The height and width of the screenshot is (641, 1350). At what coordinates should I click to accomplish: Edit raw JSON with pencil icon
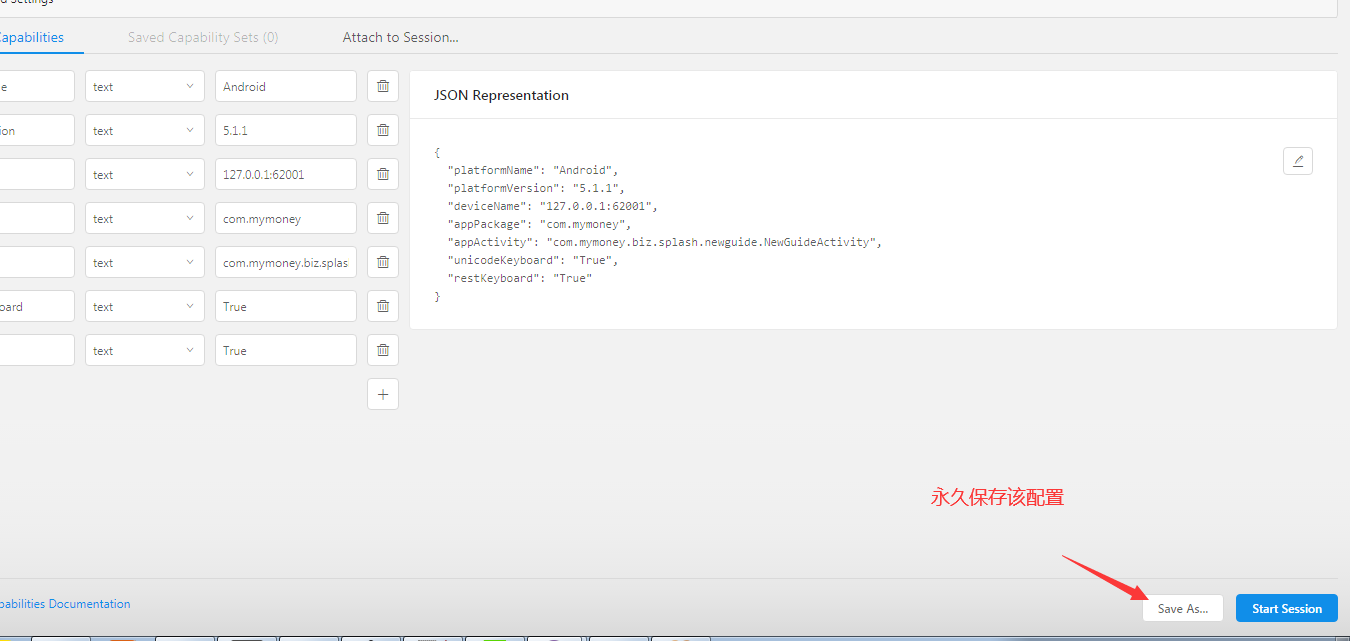coord(1298,161)
